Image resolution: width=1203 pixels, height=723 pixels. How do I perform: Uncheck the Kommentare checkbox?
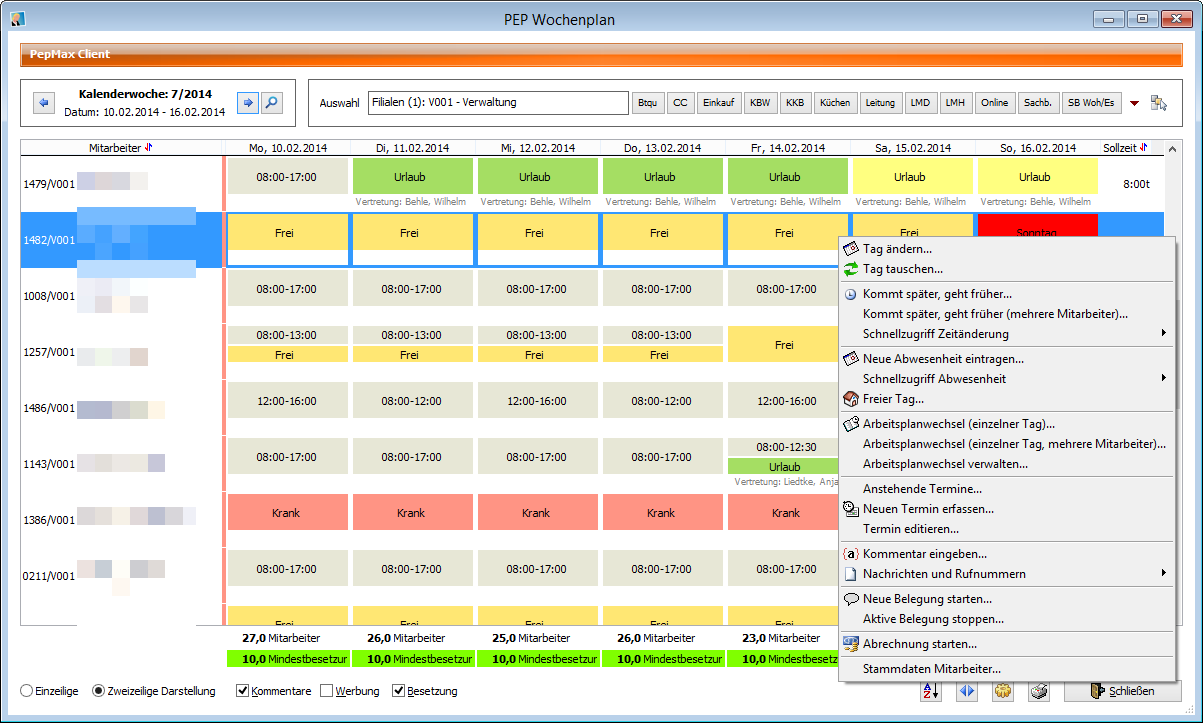[x=243, y=691]
